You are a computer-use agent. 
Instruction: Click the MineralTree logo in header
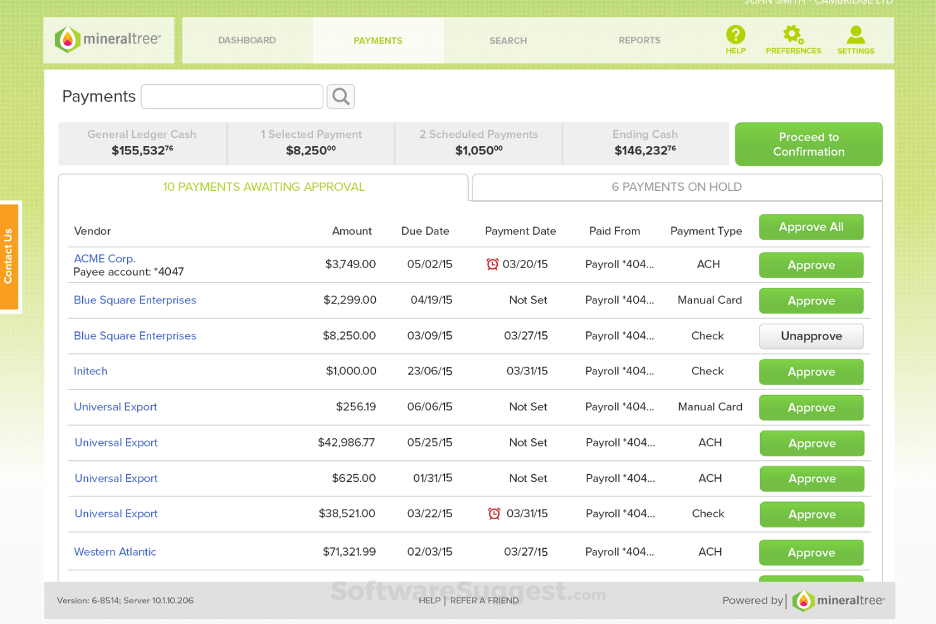point(108,40)
